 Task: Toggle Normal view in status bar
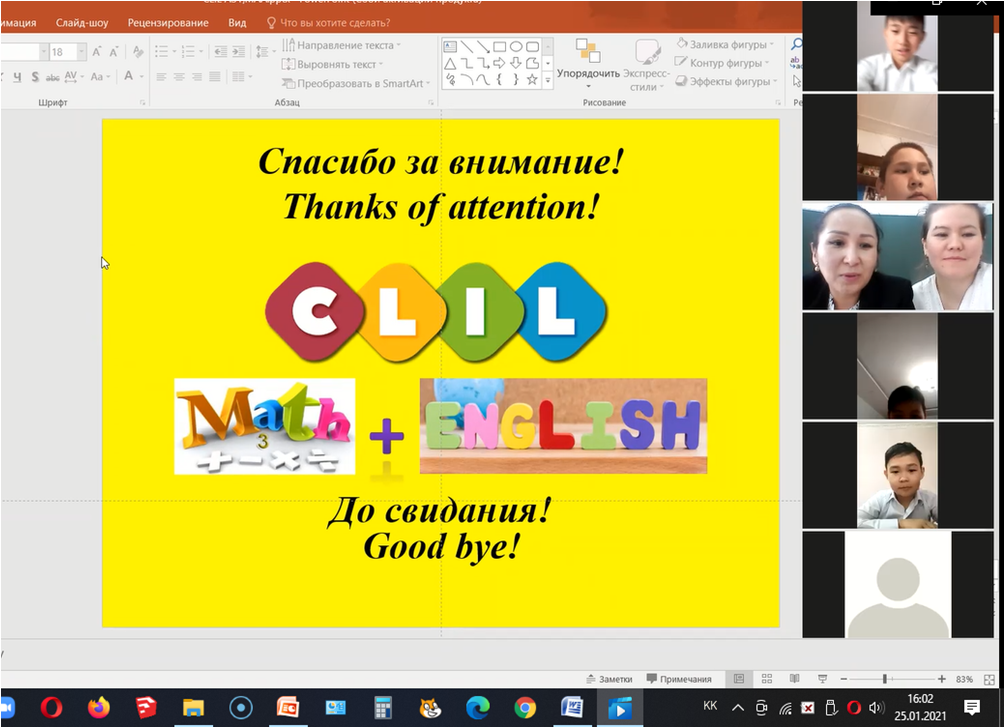[x=739, y=679]
